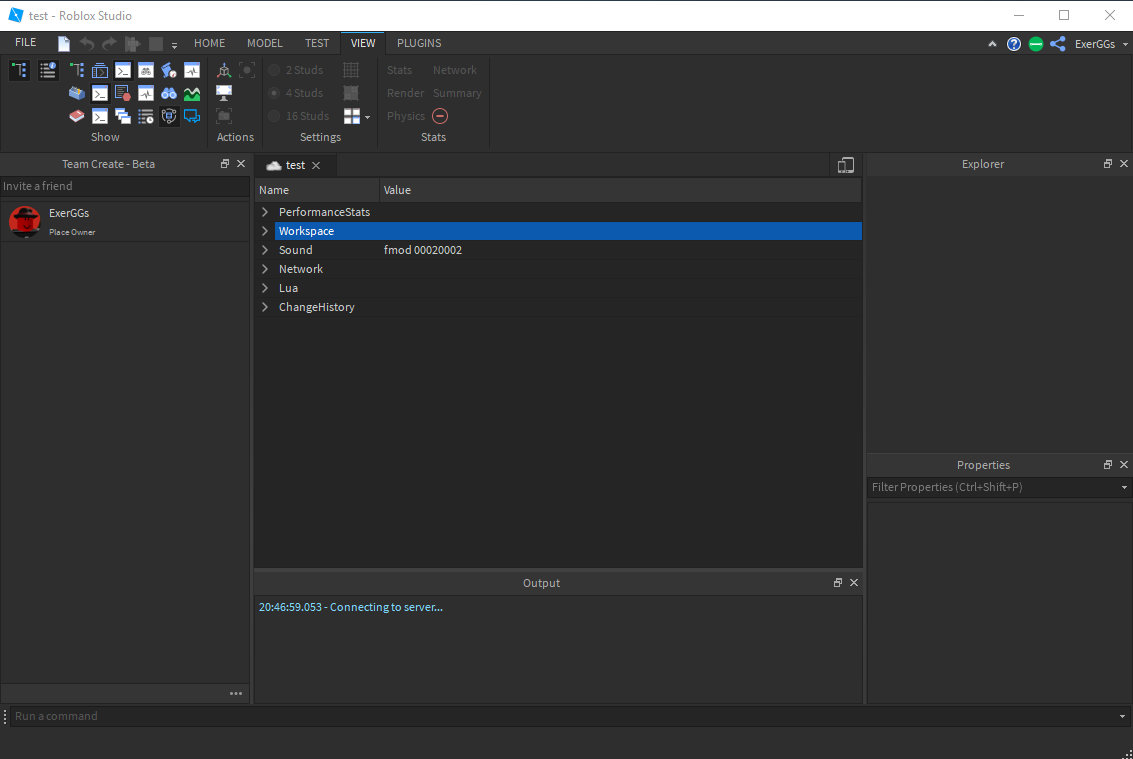Screen dimensions: 1133x759
Task: Expand the PerformanceStats tree row
Action: click(x=265, y=212)
